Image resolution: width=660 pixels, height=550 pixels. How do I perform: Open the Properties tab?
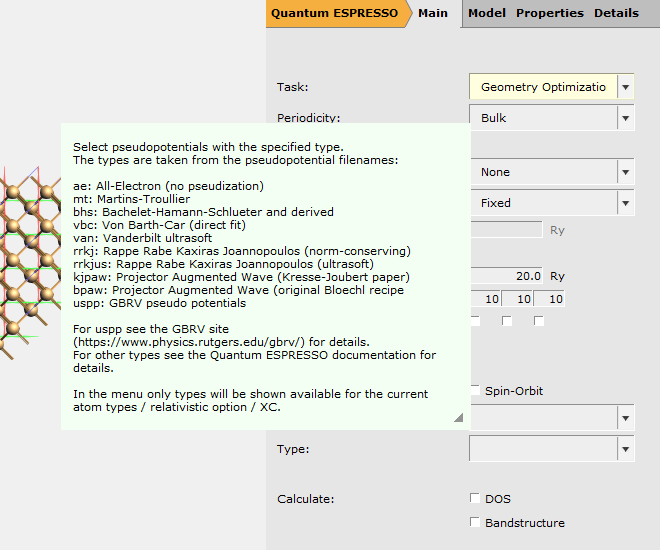[550, 13]
